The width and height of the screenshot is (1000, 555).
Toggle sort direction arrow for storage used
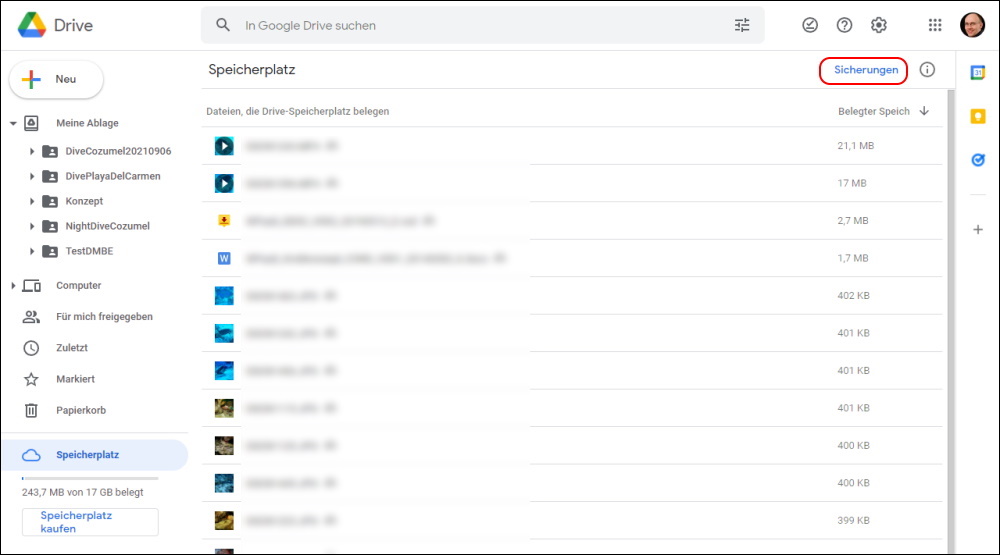coord(924,111)
